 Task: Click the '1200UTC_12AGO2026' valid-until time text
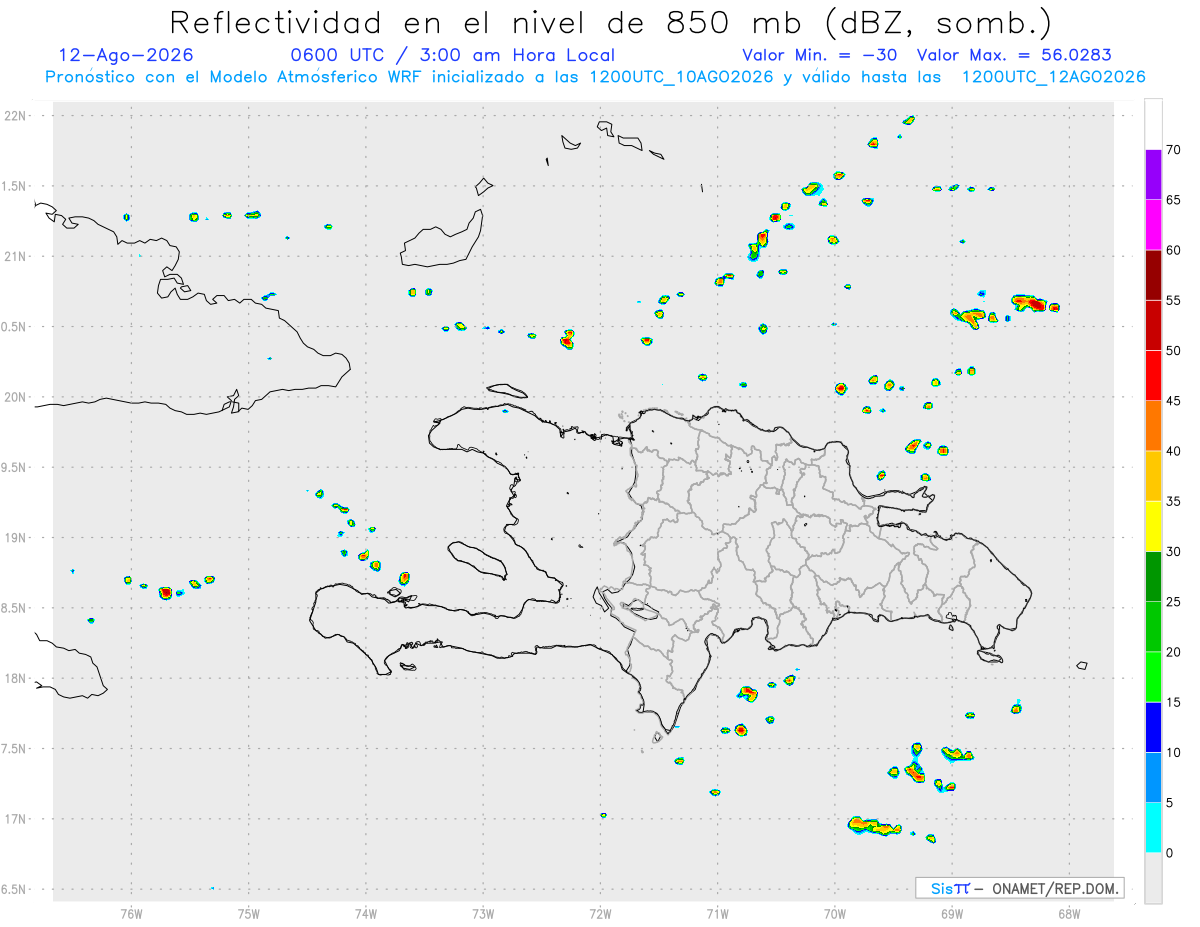point(1053,77)
